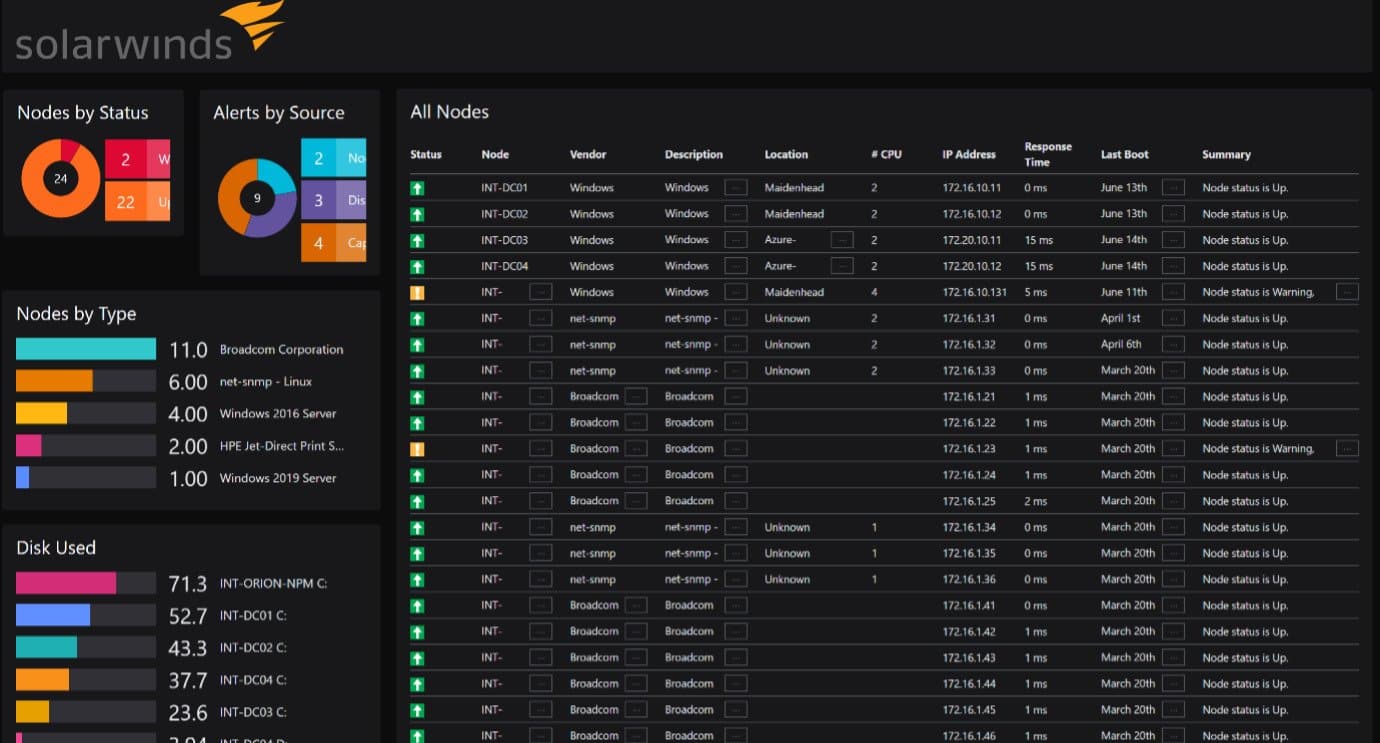Expand the node name ellipsis for 172.16.10.131
Screen dimensions: 1380x743
point(541,292)
